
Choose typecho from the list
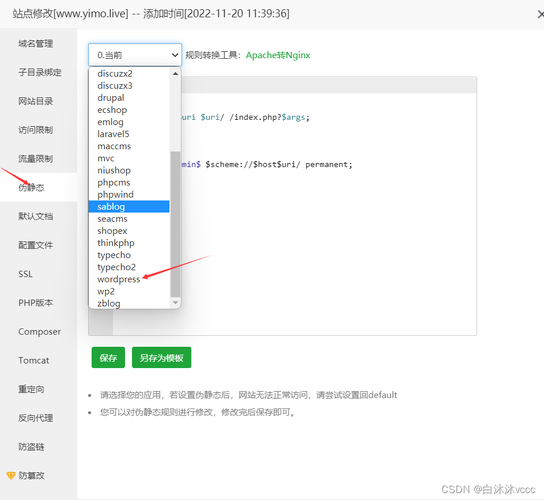pos(129,255)
